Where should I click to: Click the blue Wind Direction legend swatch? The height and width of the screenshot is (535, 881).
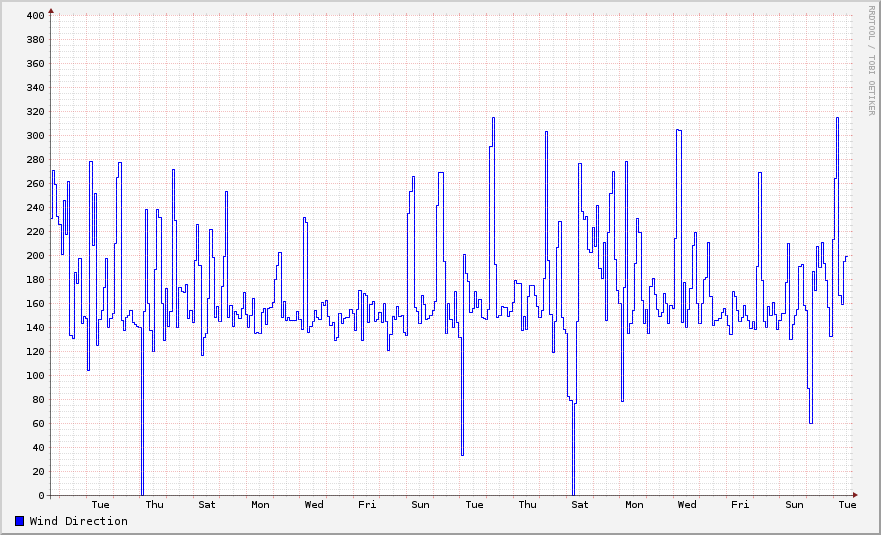pyautogui.click(x=20, y=521)
